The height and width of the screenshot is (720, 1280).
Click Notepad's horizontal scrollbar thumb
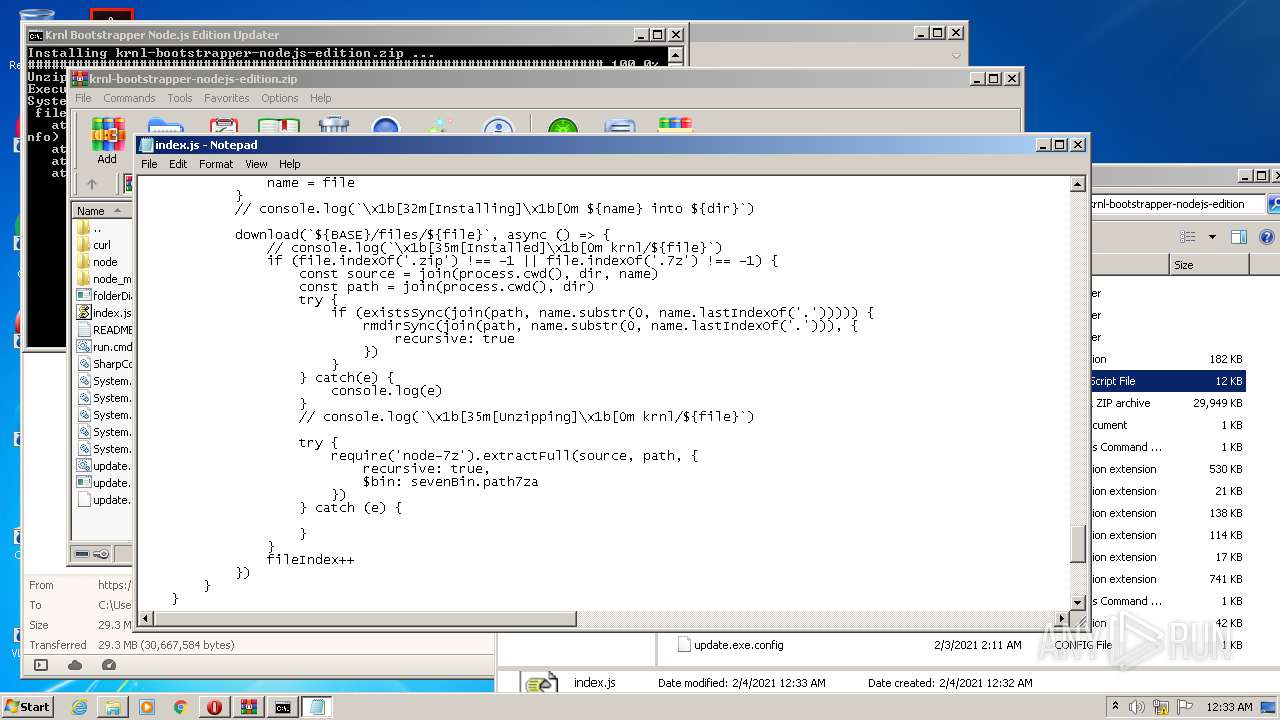click(365, 619)
